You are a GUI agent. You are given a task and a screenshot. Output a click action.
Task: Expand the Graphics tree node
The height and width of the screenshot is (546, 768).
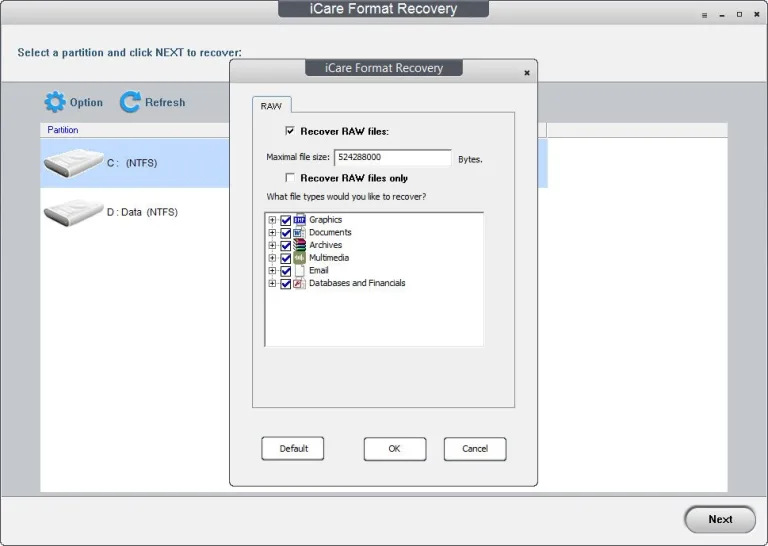(272, 220)
